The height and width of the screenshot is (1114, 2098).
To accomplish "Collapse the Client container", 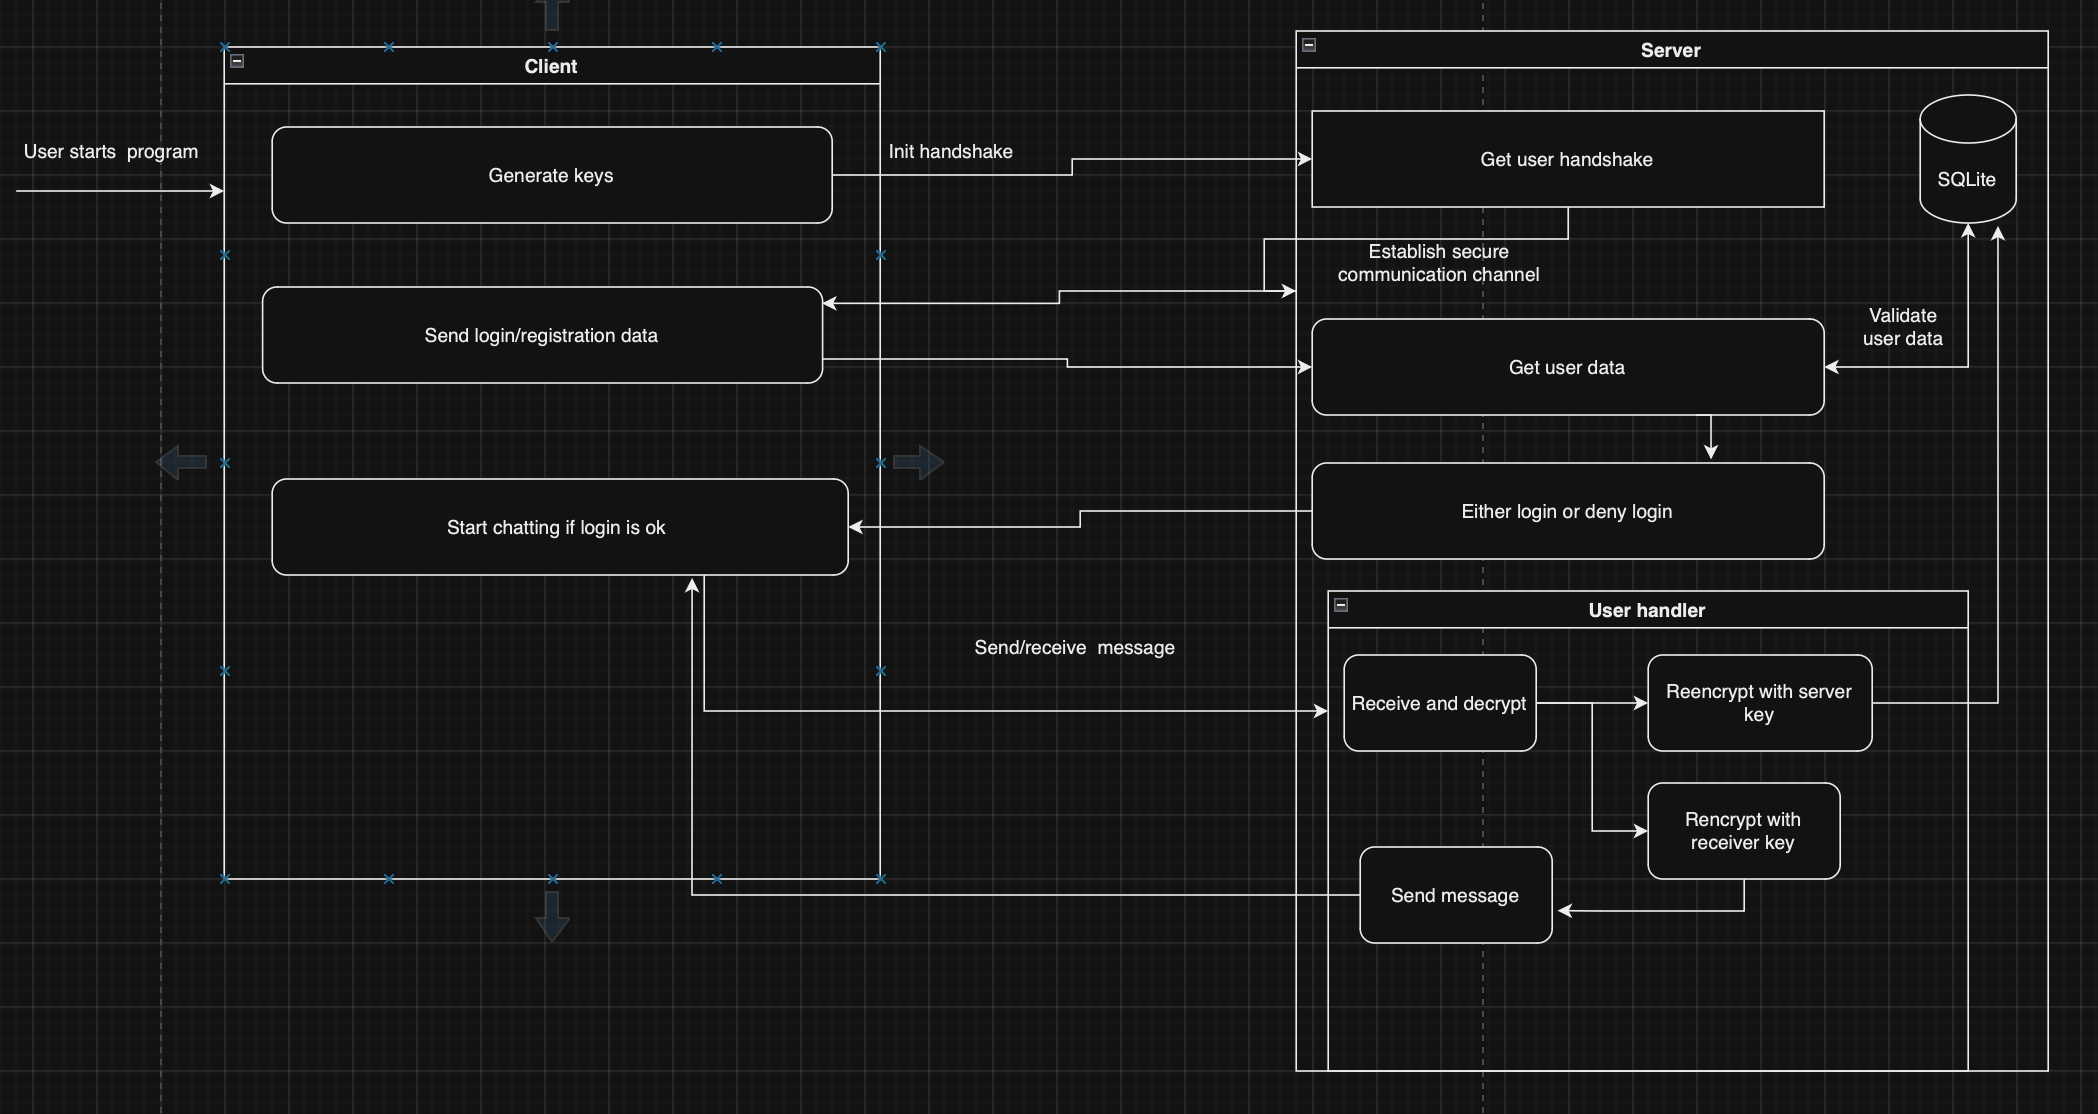I will [237, 61].
